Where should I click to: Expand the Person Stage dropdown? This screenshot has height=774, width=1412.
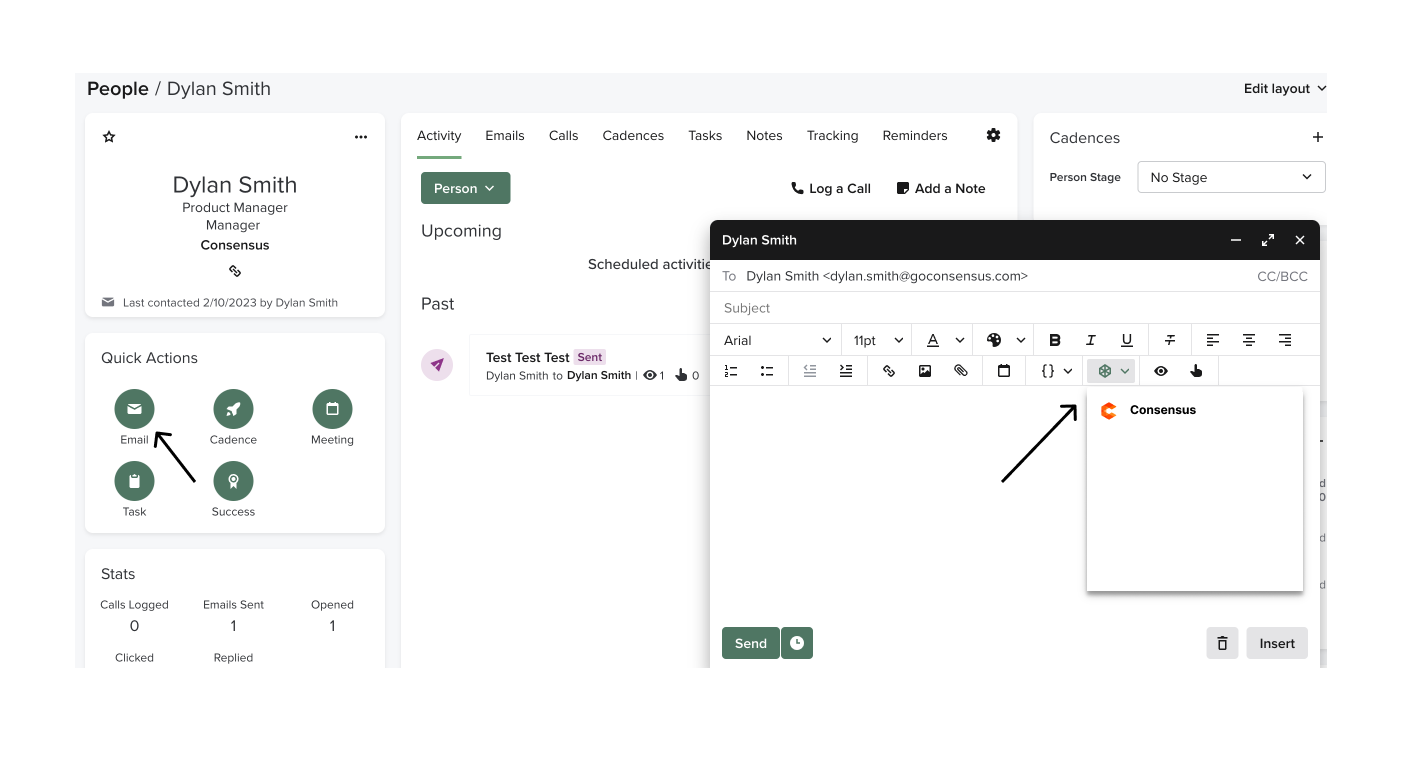(x=1231, y=177)
